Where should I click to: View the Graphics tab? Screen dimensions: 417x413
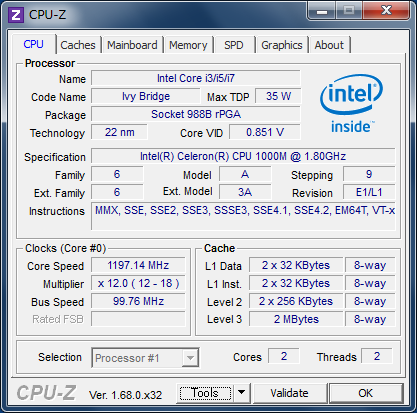(x=282, y=45)
